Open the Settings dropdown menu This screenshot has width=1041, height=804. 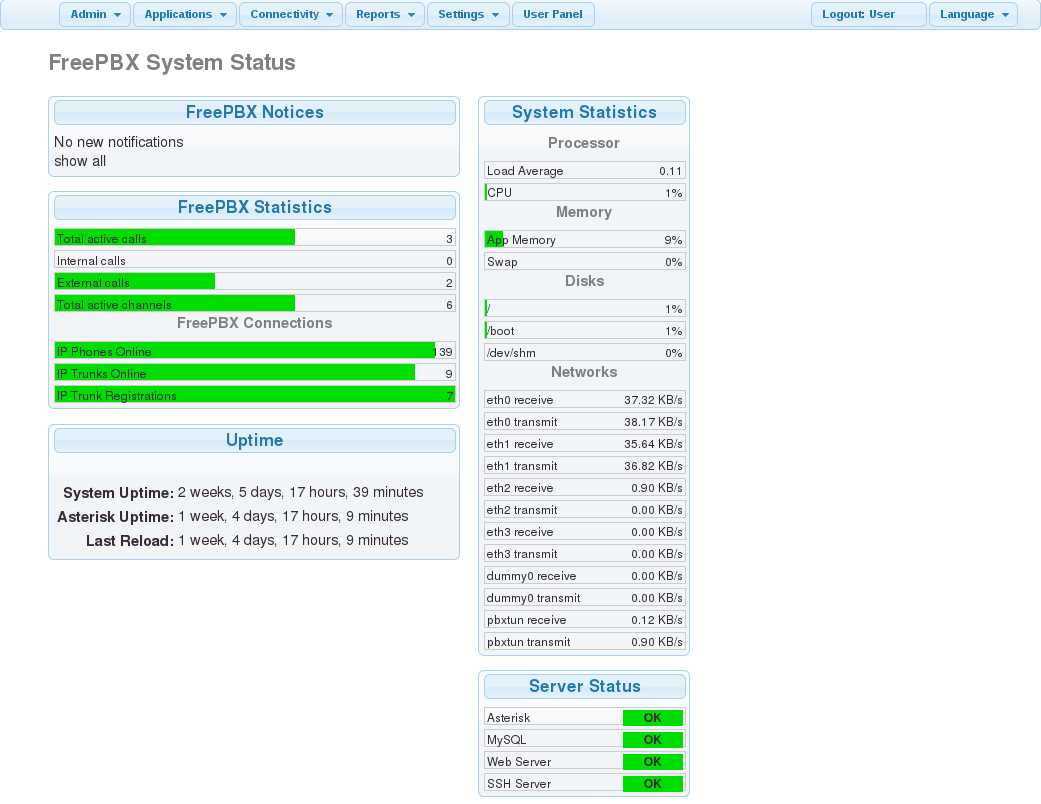coord(468,15)
